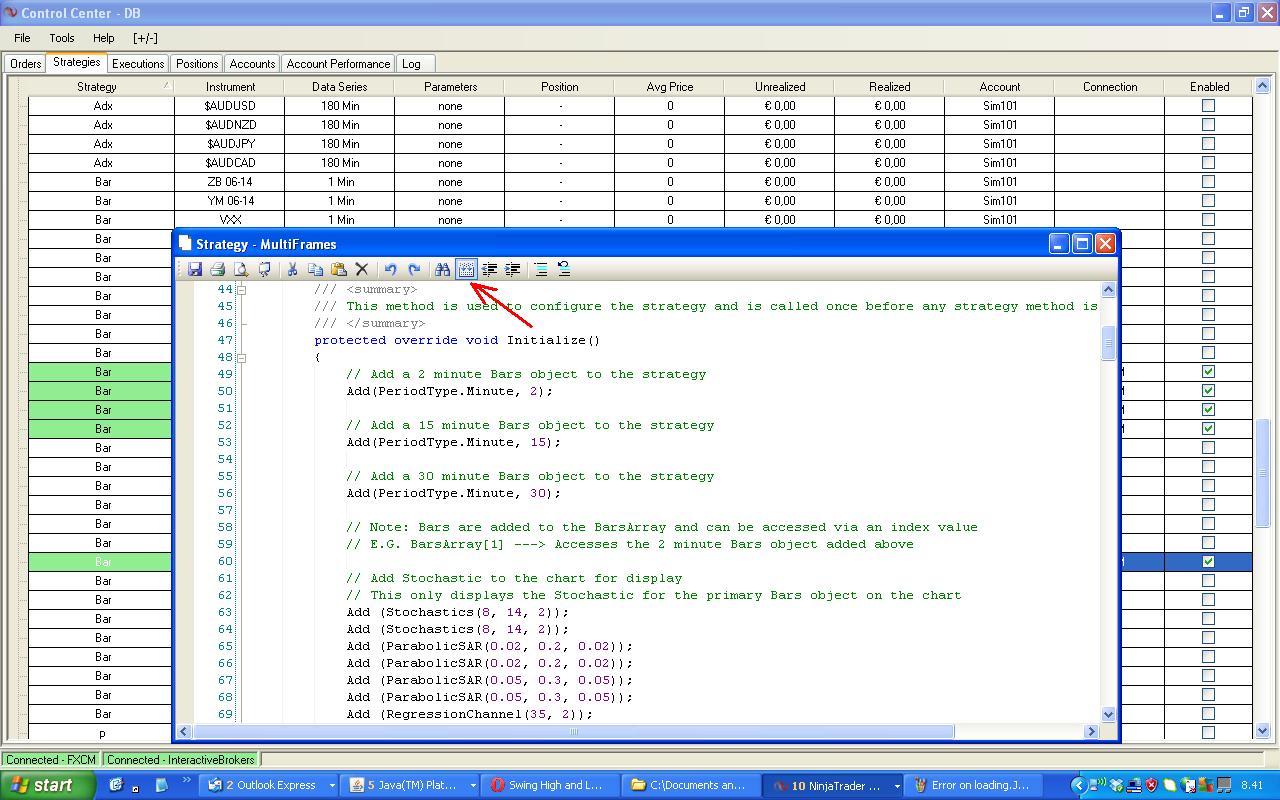The image size is (1280, 800).
Task: Sort by the Data Series column header
Action: click(340, 87)
